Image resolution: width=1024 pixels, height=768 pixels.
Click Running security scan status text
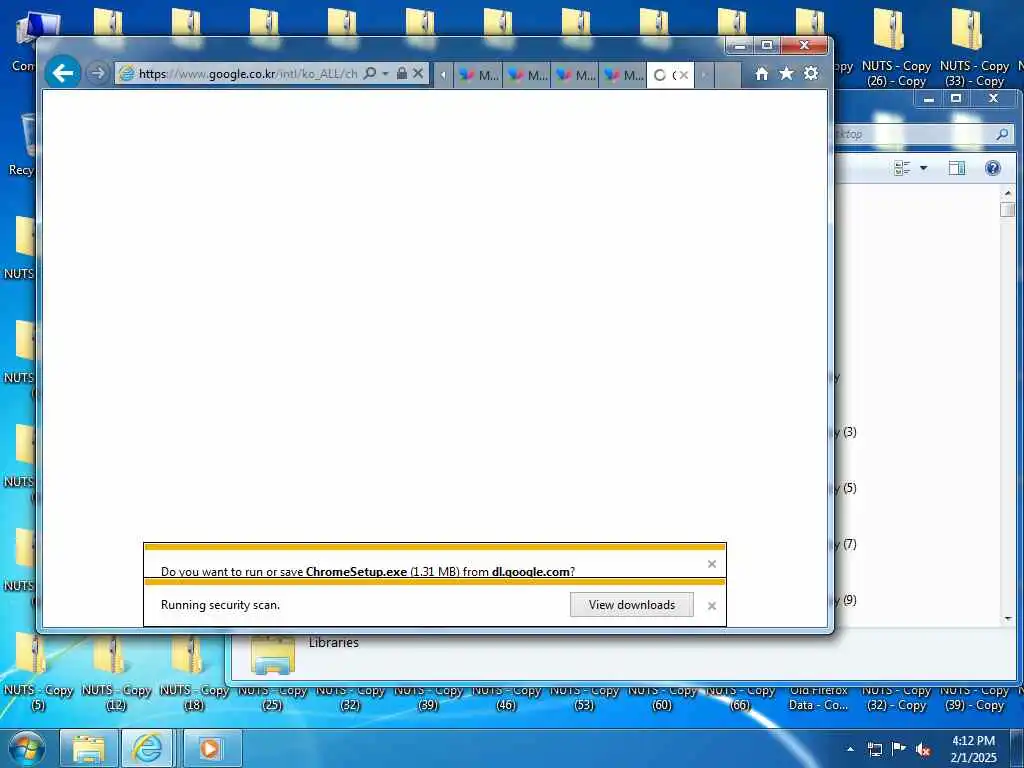click(x=220, y=605)
